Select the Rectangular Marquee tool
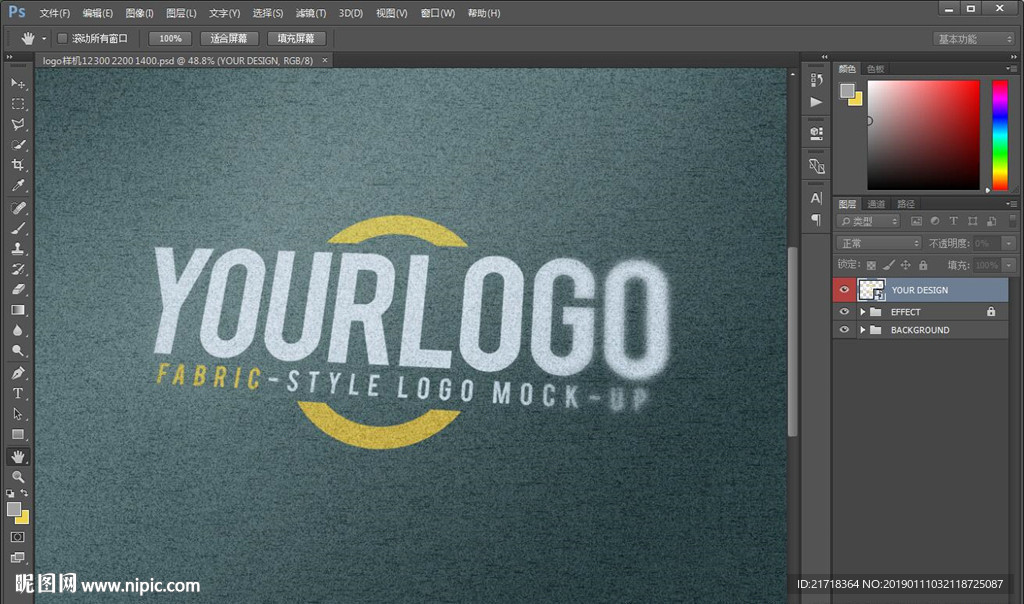 (x=18, y=104)
